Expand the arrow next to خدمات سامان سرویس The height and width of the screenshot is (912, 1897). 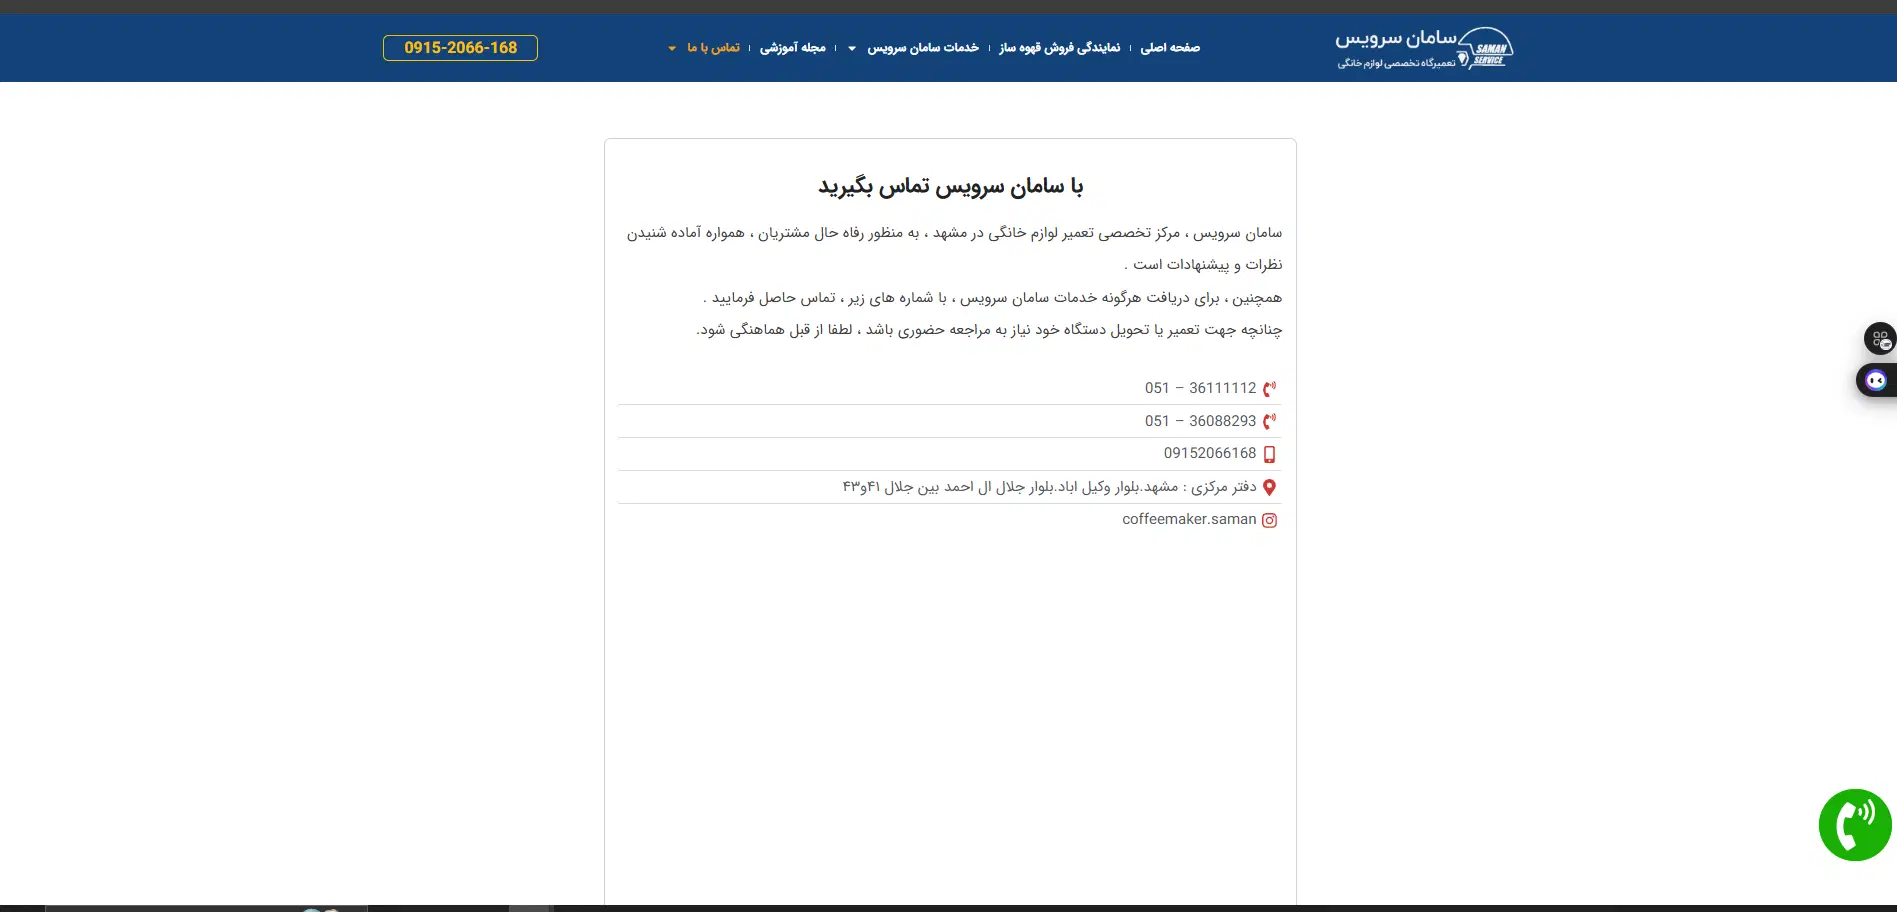tap(852, 48)
